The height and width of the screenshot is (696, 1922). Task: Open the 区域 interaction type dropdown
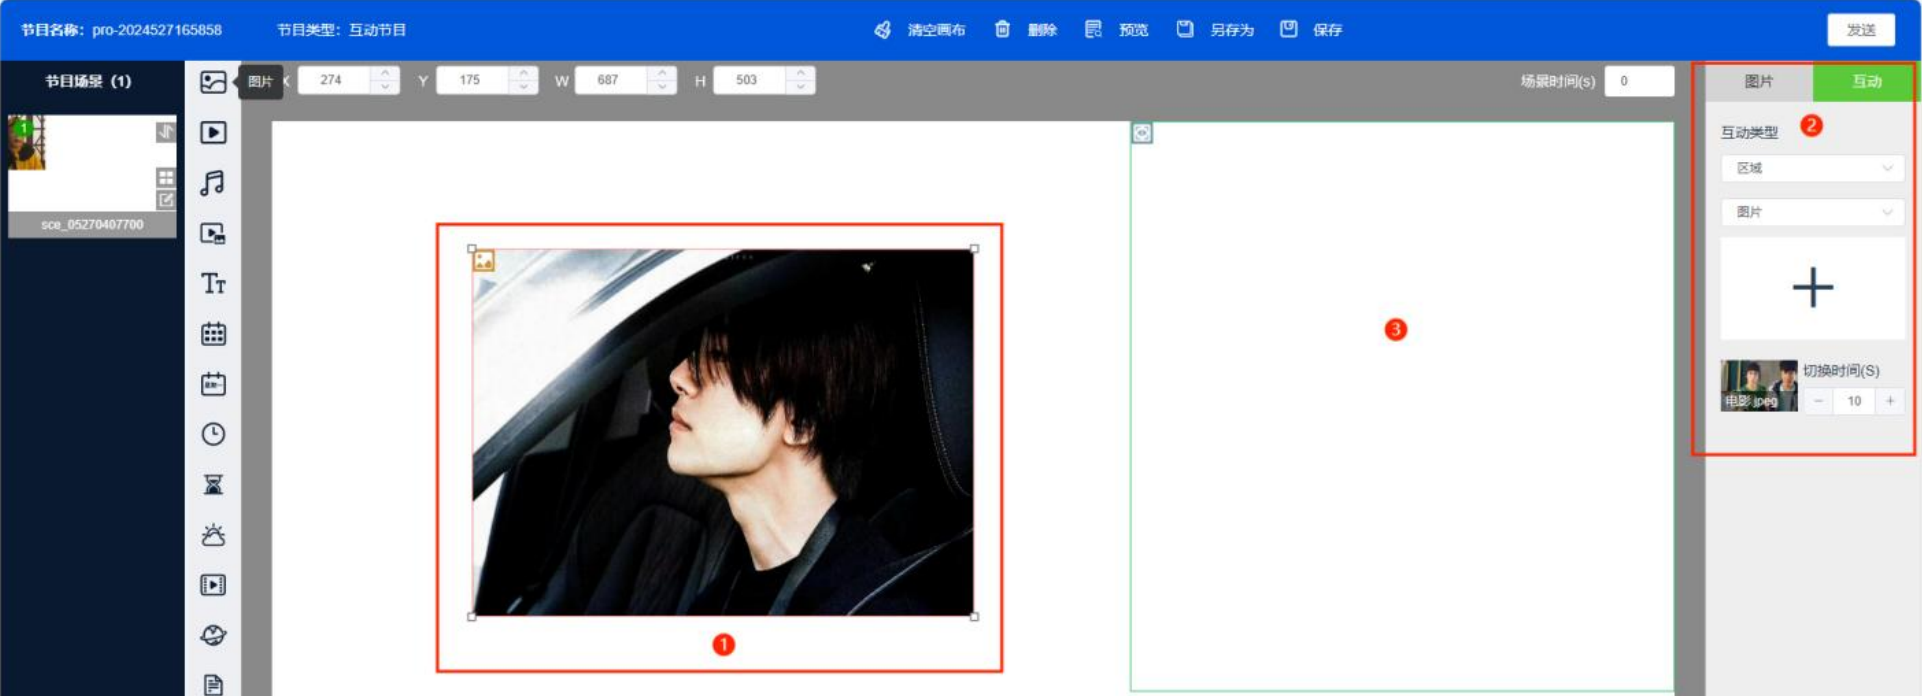[x=1812, y=168]
